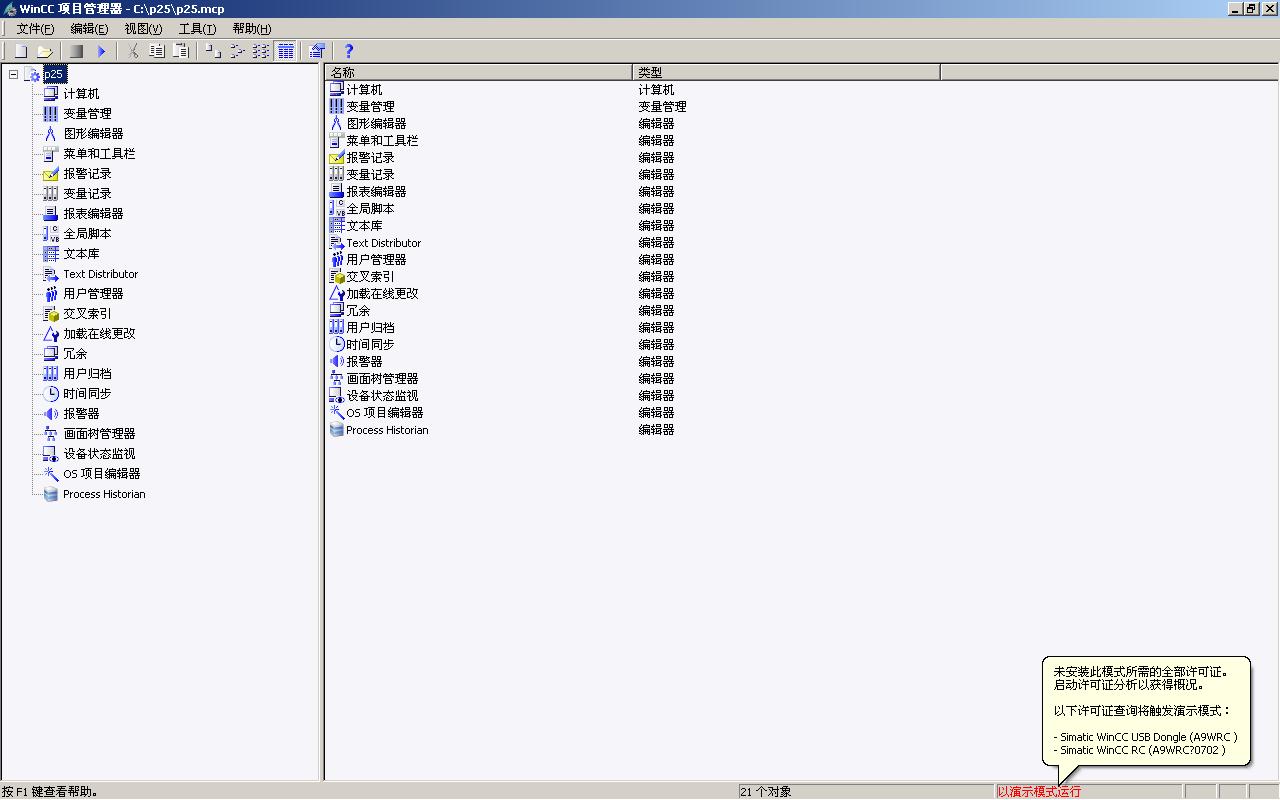The image size is (1280, 800).
Task: Select Text Distributor in the navigation tree
Action: (100, 274)
